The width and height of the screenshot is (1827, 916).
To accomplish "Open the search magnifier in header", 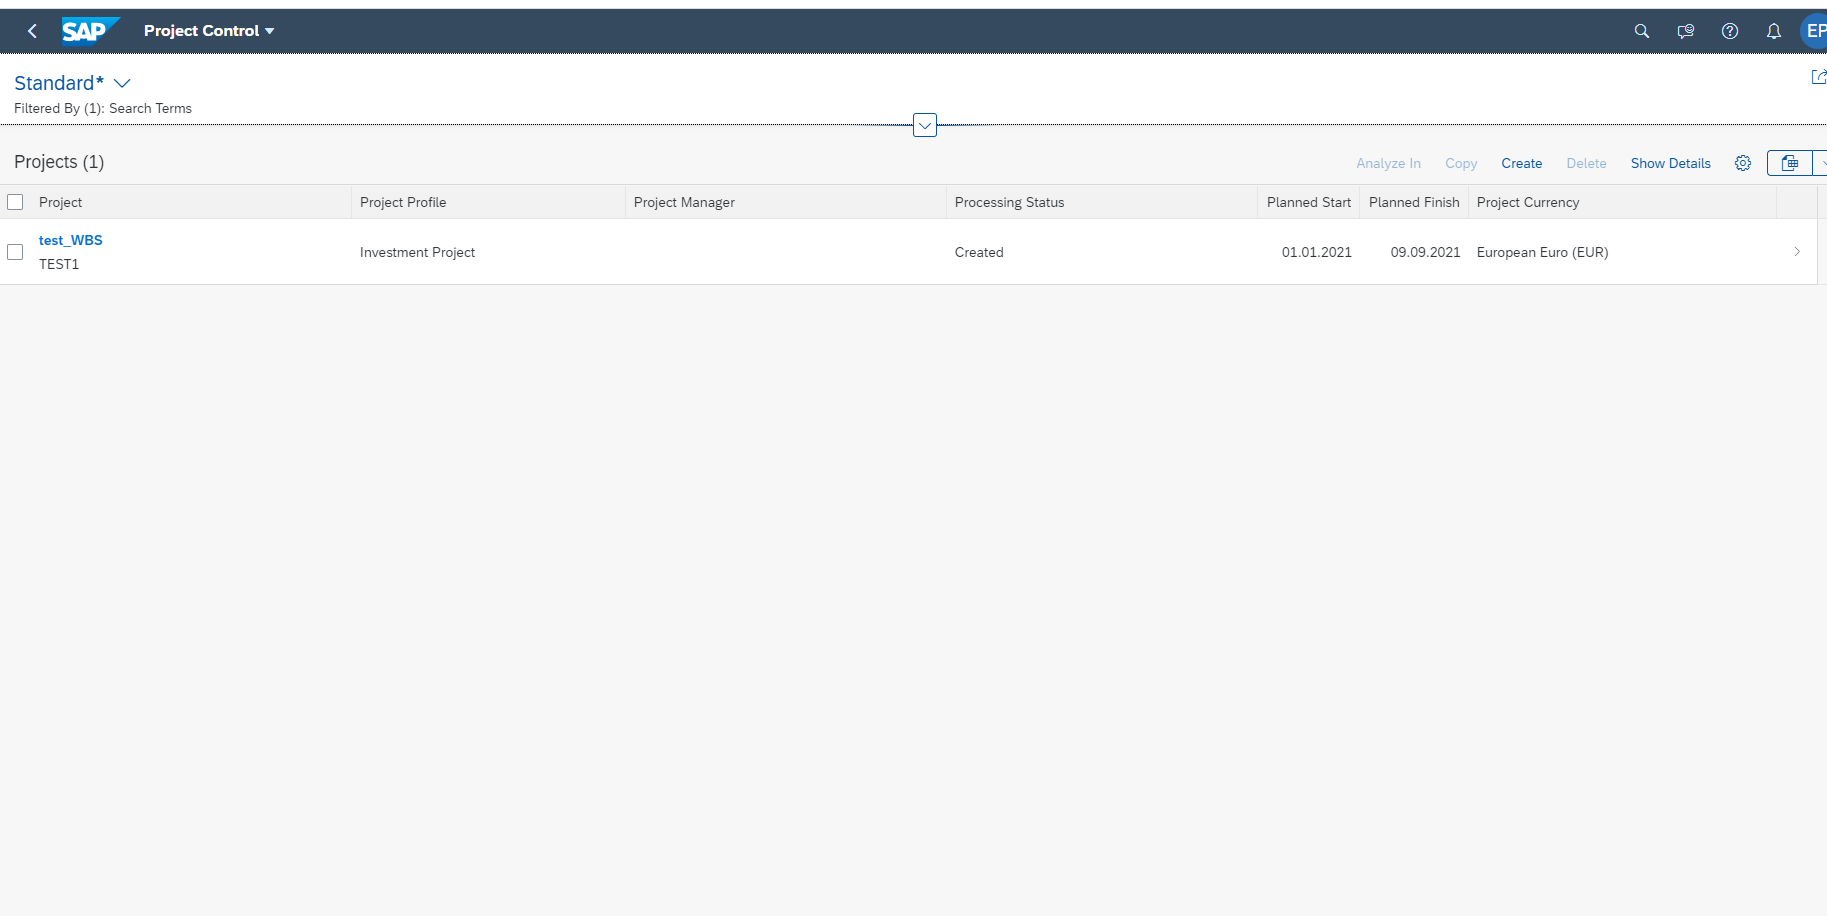I will tap(1642, 31).
